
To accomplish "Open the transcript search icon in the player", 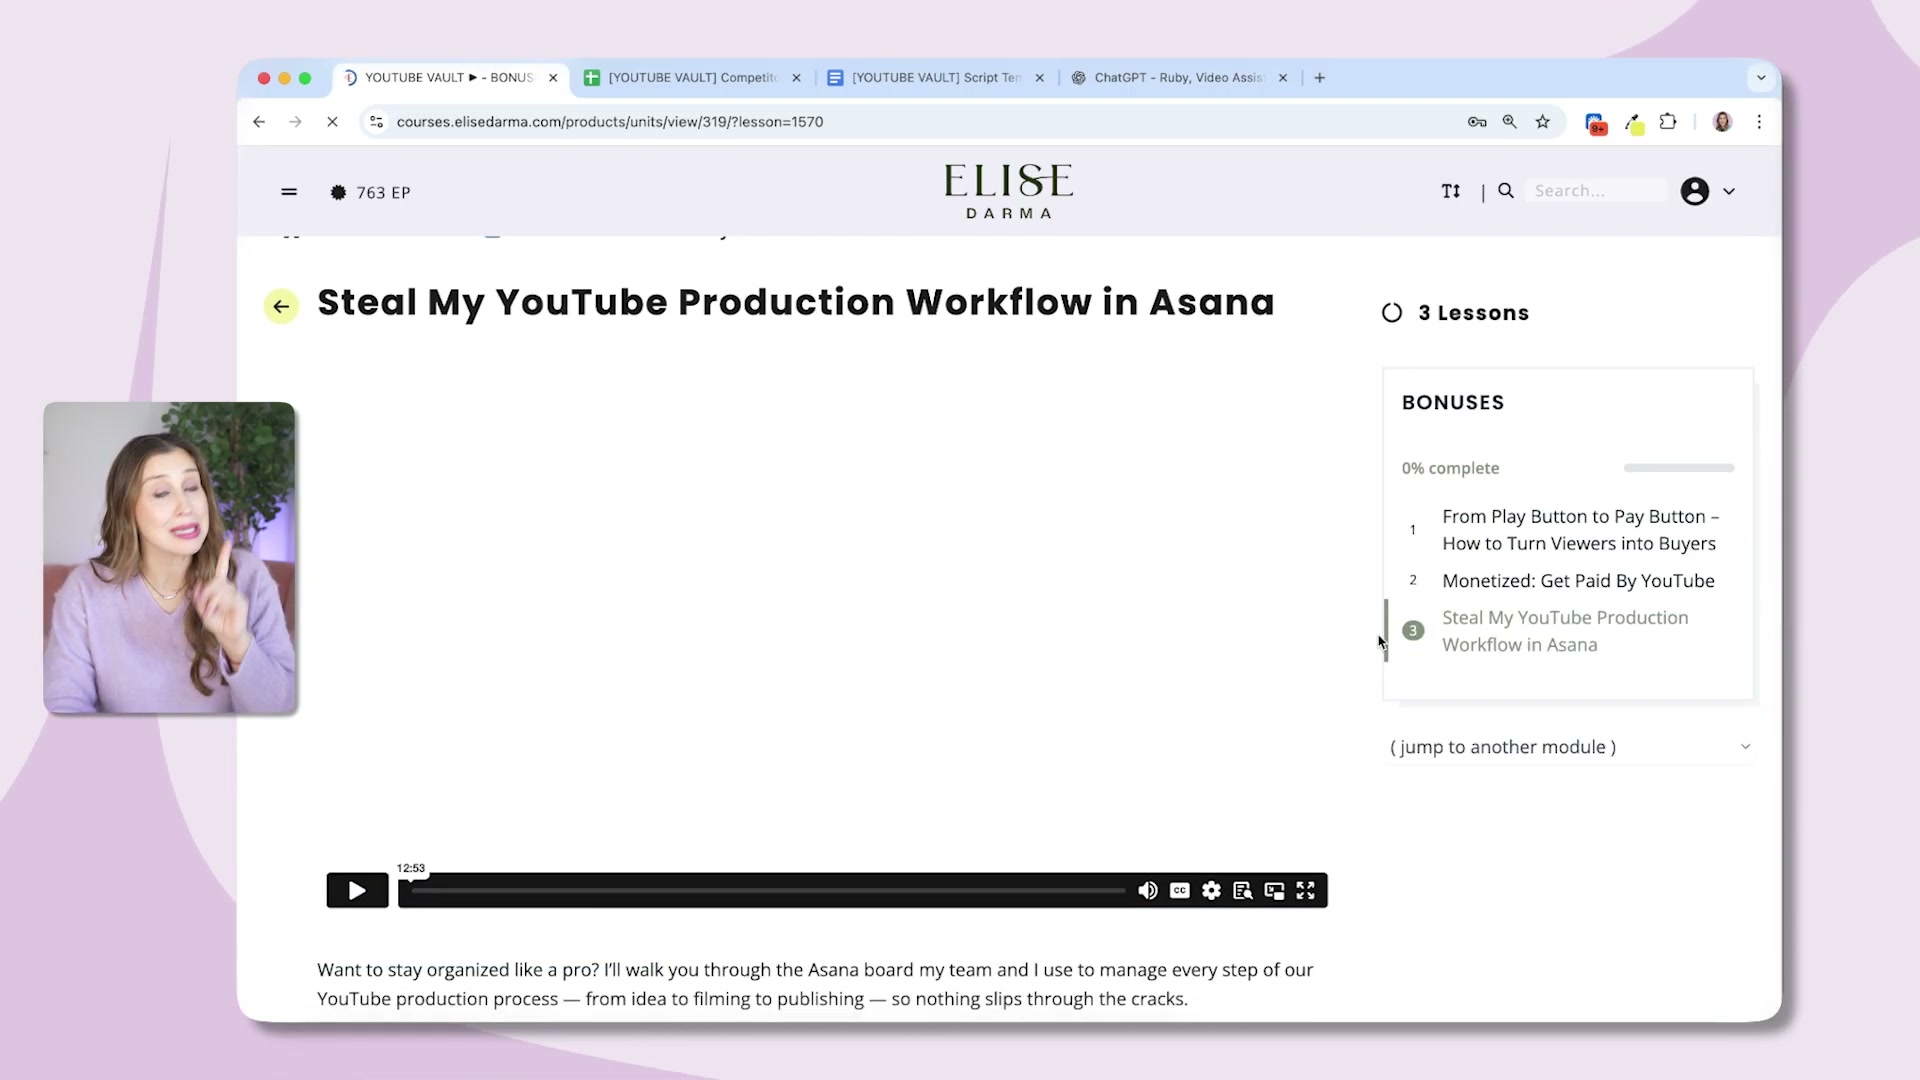I will click(1242, 890).
